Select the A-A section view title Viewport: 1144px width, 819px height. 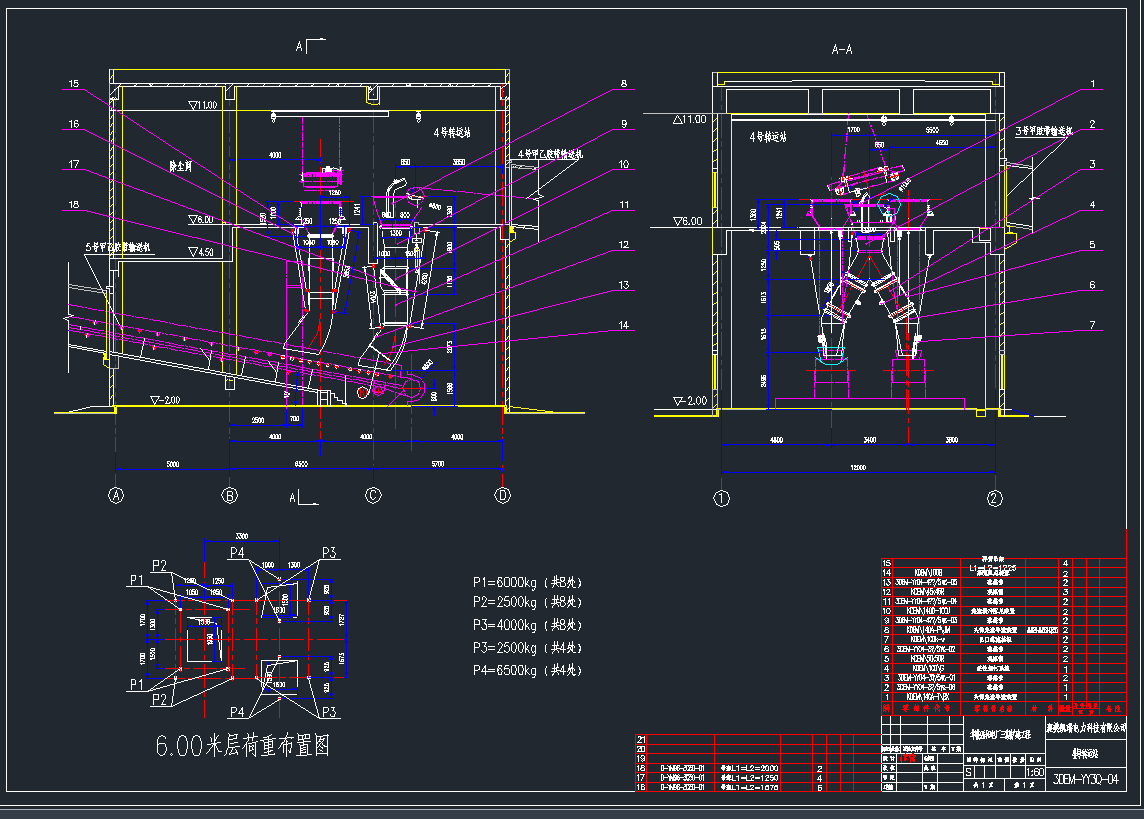coord(842,49)
